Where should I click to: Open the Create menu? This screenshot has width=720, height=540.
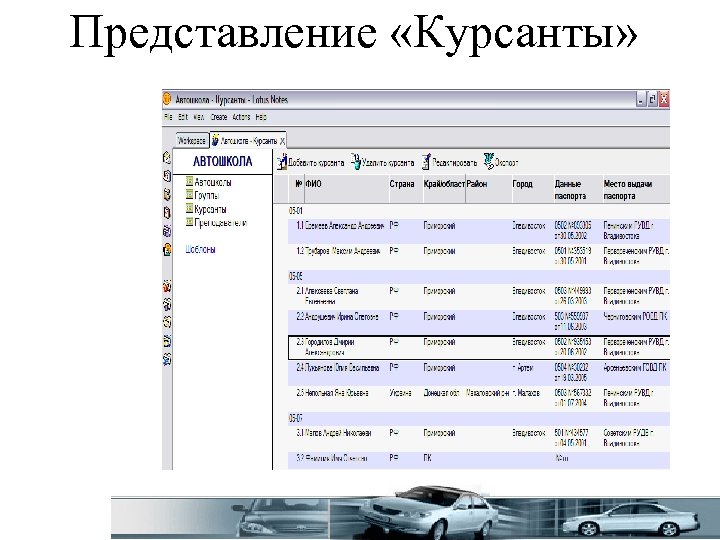tap(219, 117)
